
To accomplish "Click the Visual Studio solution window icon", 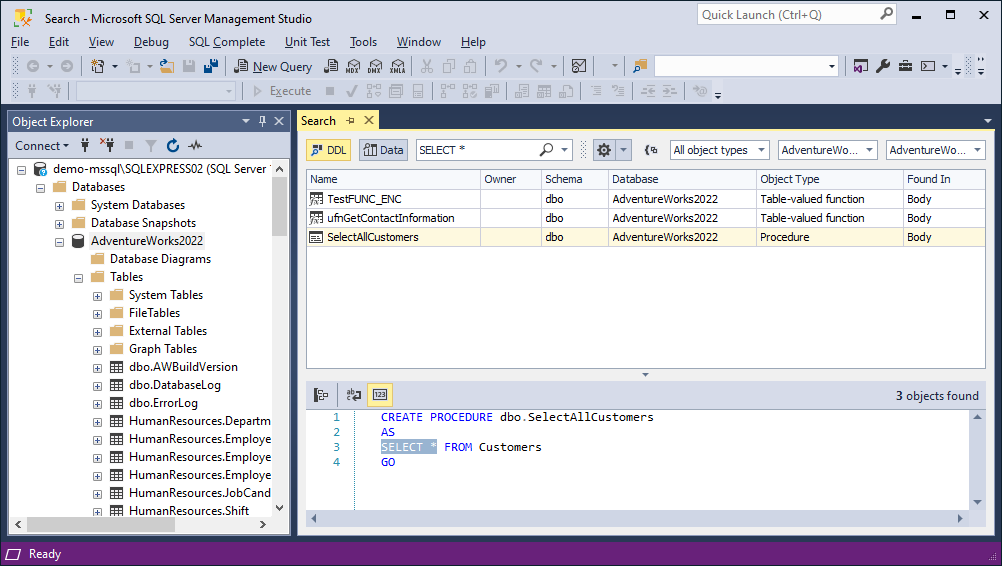I will 861,66.
